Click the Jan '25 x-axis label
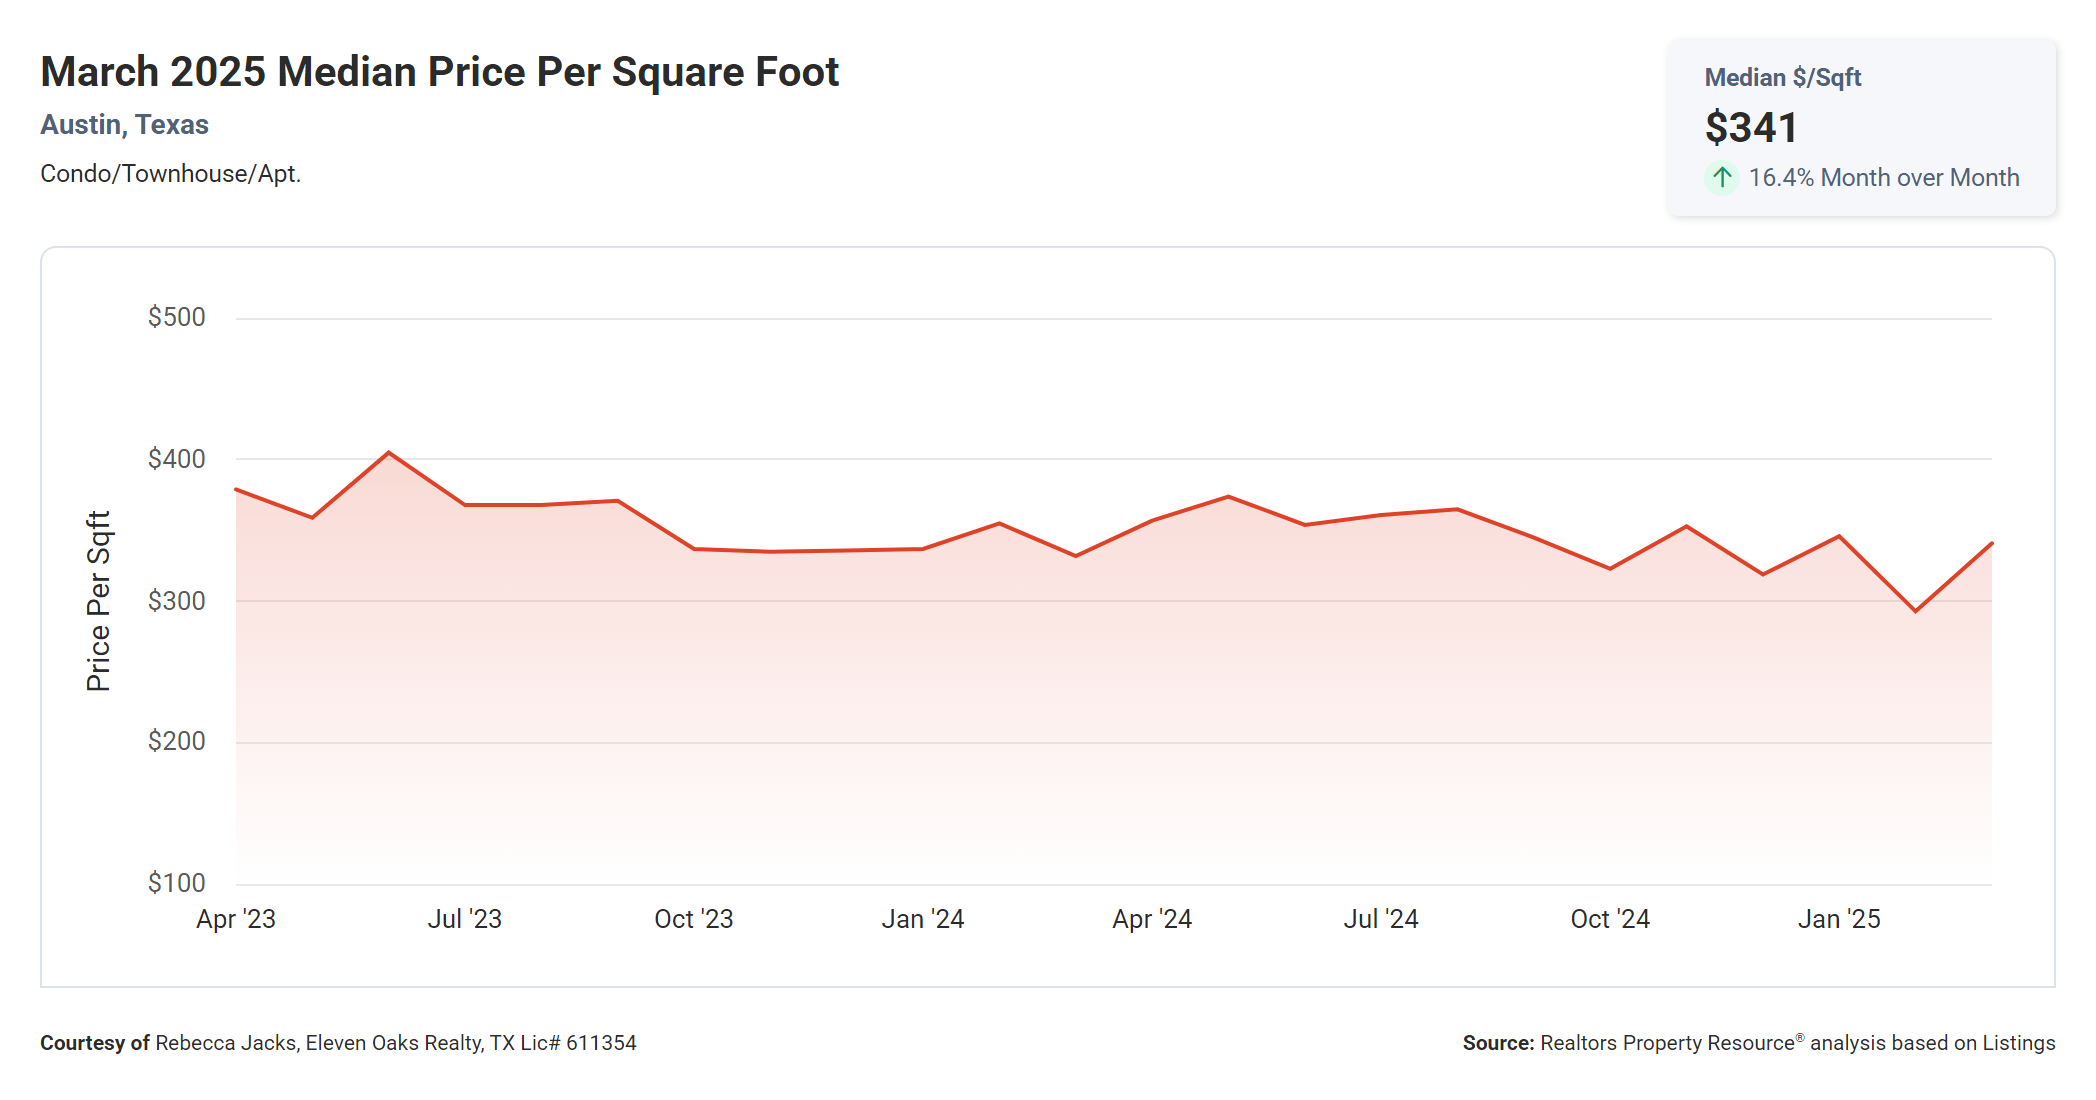Viewport: 2096px width, 1100px height. [x=1838, y=919]
